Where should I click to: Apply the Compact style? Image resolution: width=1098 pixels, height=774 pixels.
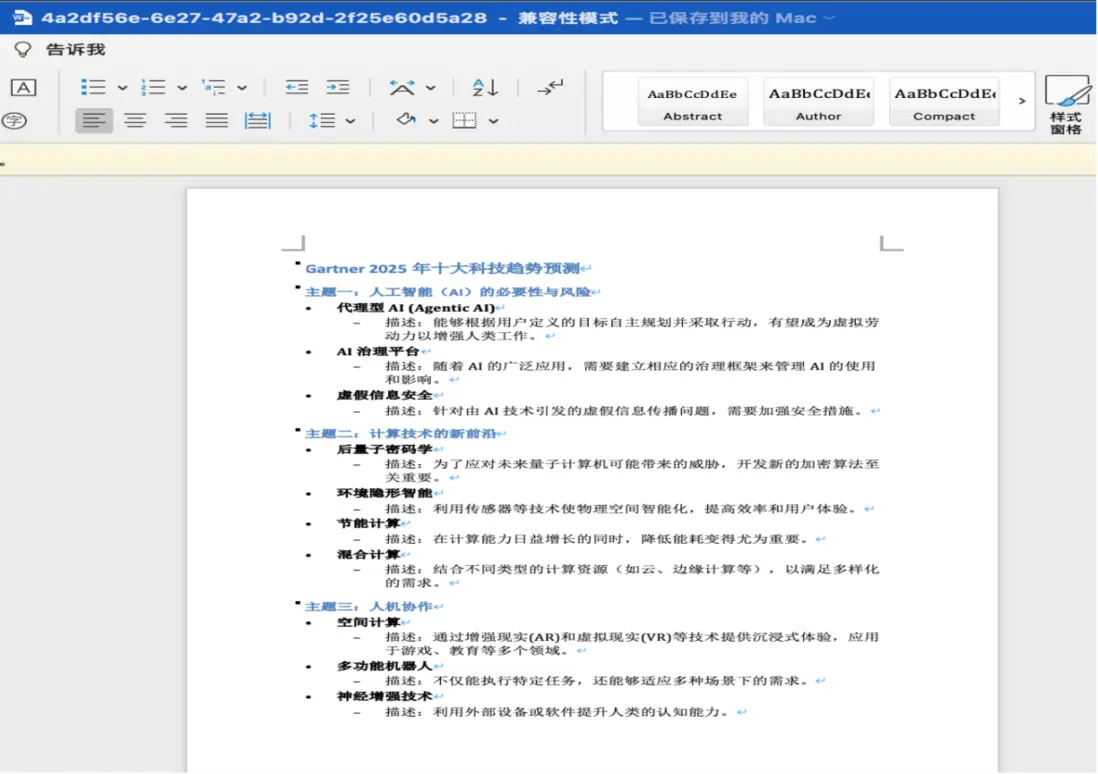pos(943,102)
